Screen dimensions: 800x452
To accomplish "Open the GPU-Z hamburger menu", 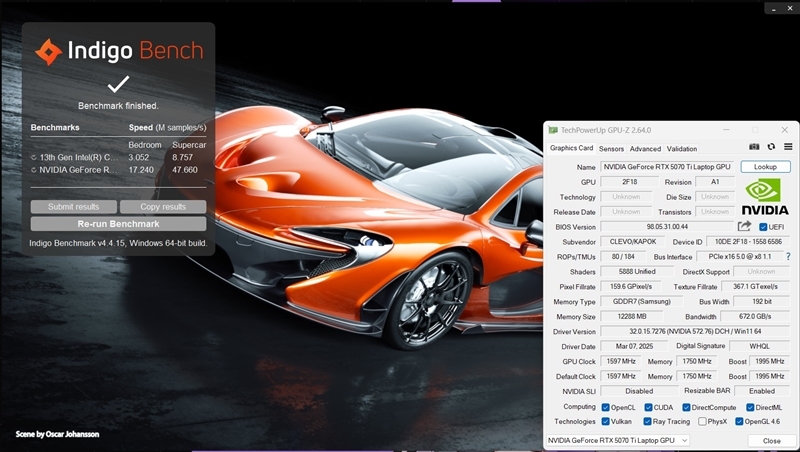I will (x=787, y=148).
